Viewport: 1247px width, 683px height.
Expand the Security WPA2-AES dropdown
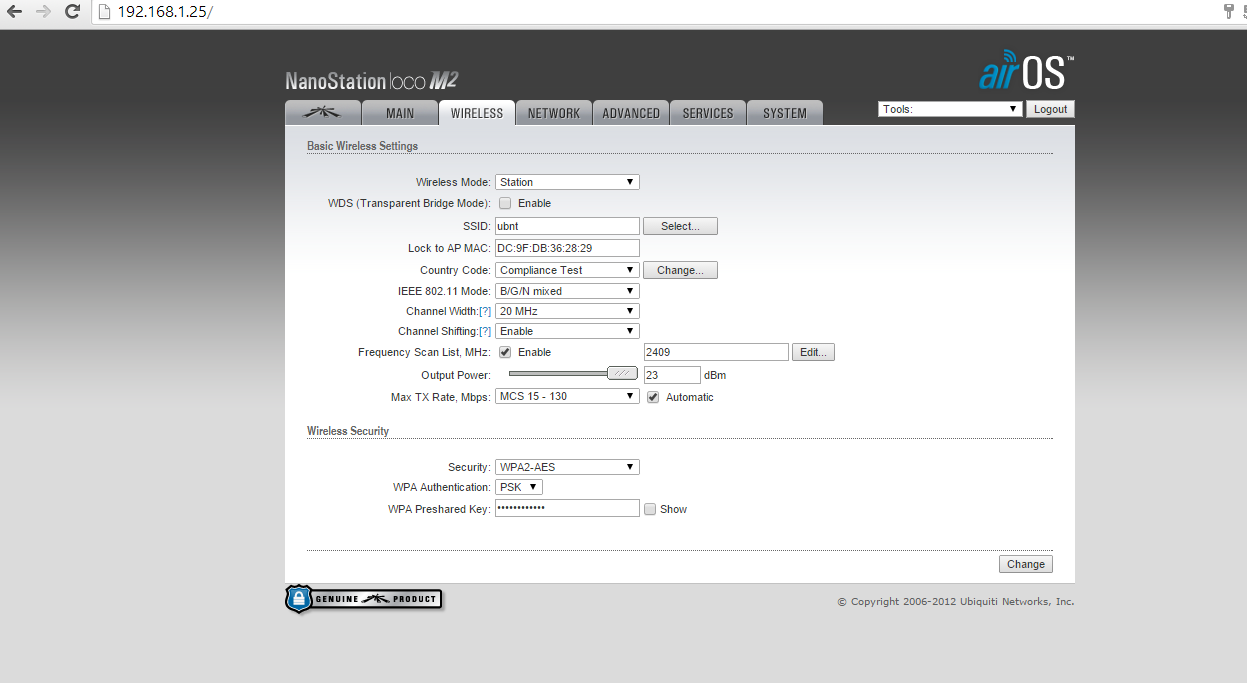[567, 468]
